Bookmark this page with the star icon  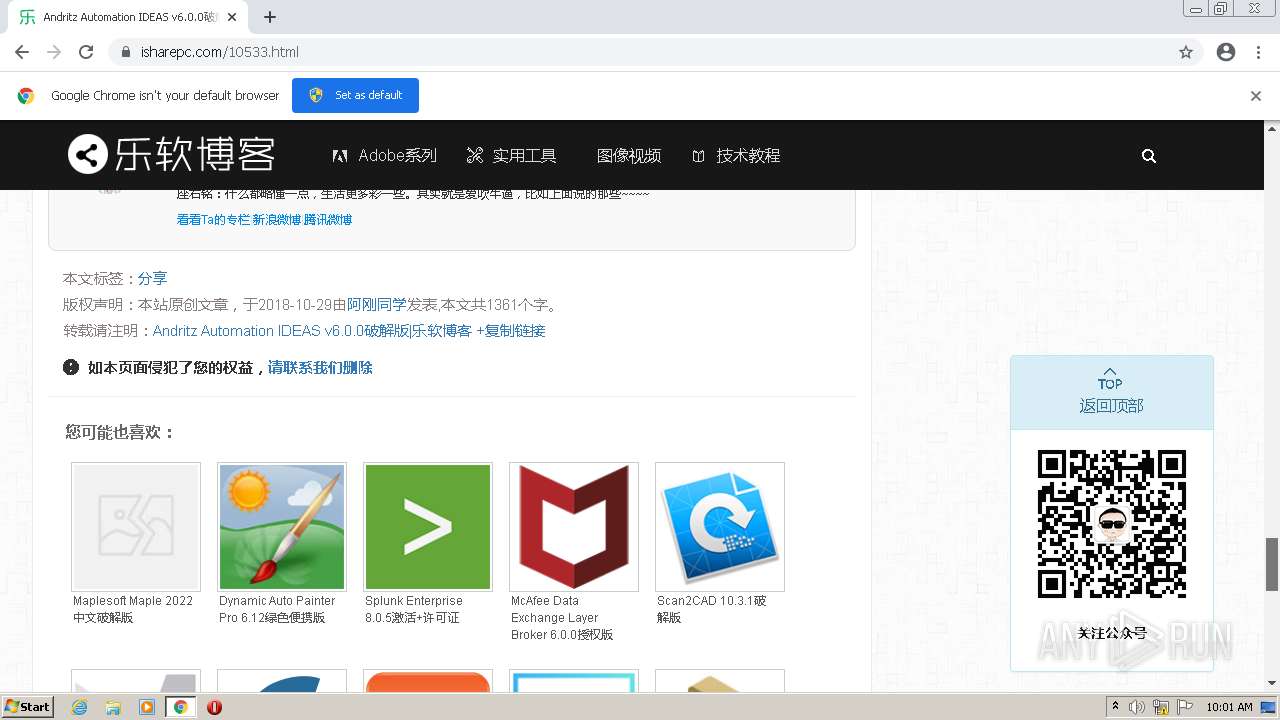[x=1186, y=52]
